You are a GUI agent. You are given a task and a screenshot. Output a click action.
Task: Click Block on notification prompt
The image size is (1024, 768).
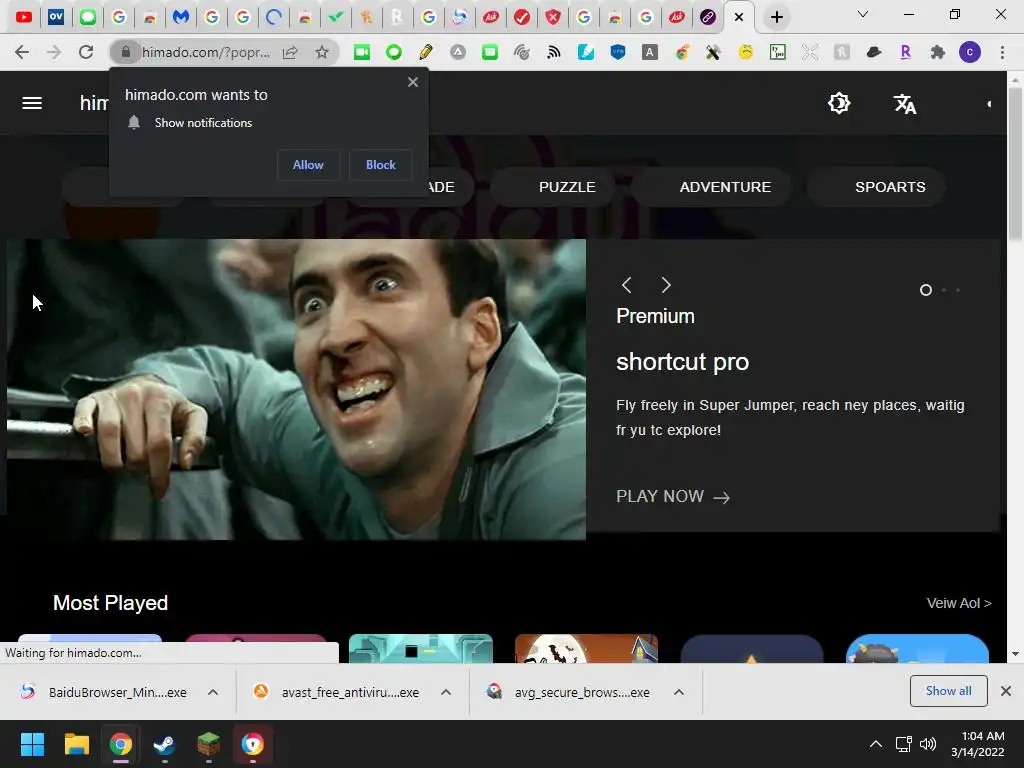(x=381, y=165)
